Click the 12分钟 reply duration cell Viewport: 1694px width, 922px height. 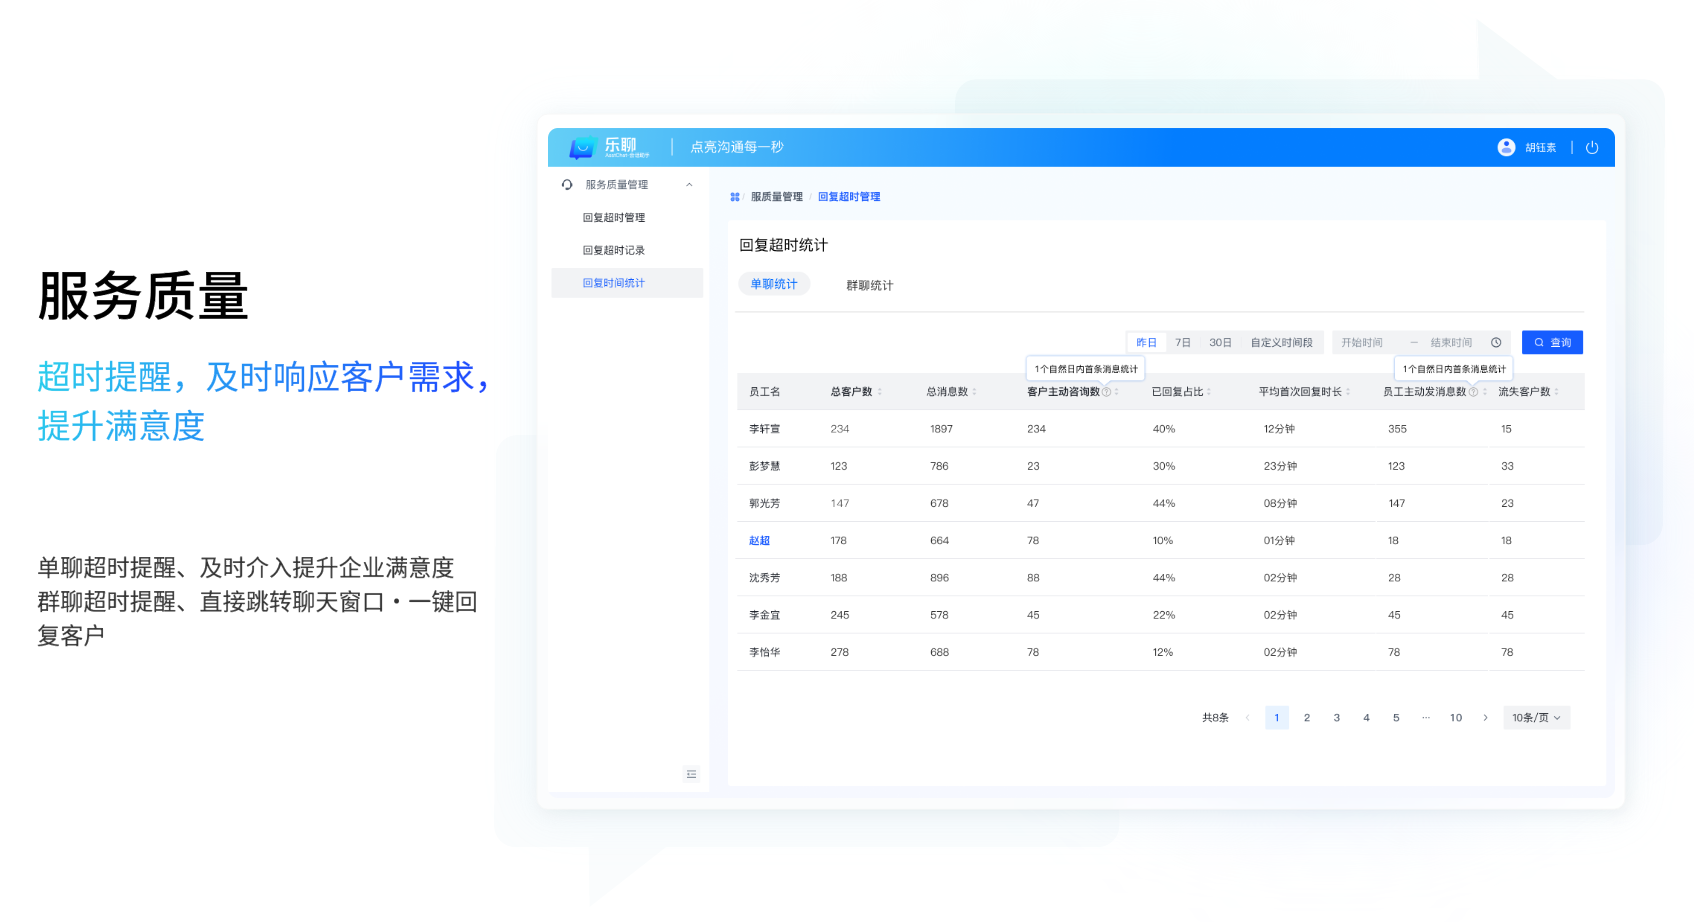(x=1279, y=429)
